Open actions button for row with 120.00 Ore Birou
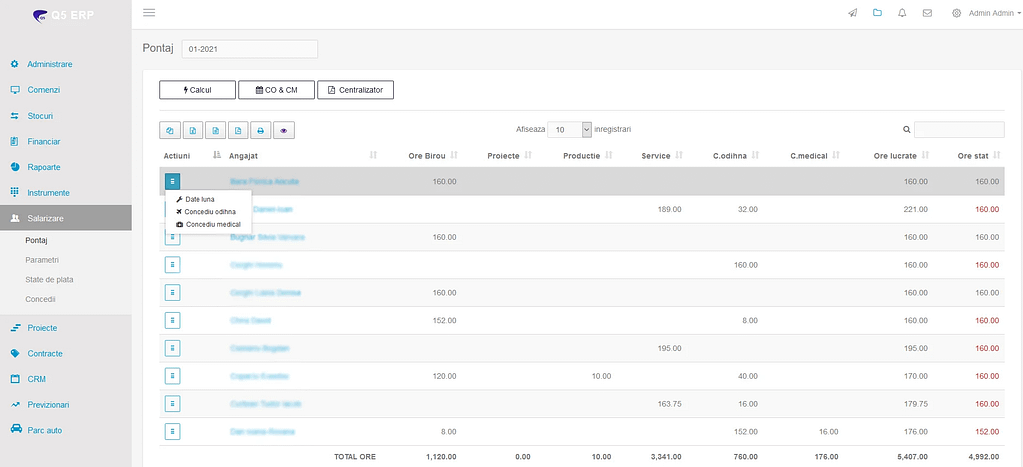 pos(172,376)
